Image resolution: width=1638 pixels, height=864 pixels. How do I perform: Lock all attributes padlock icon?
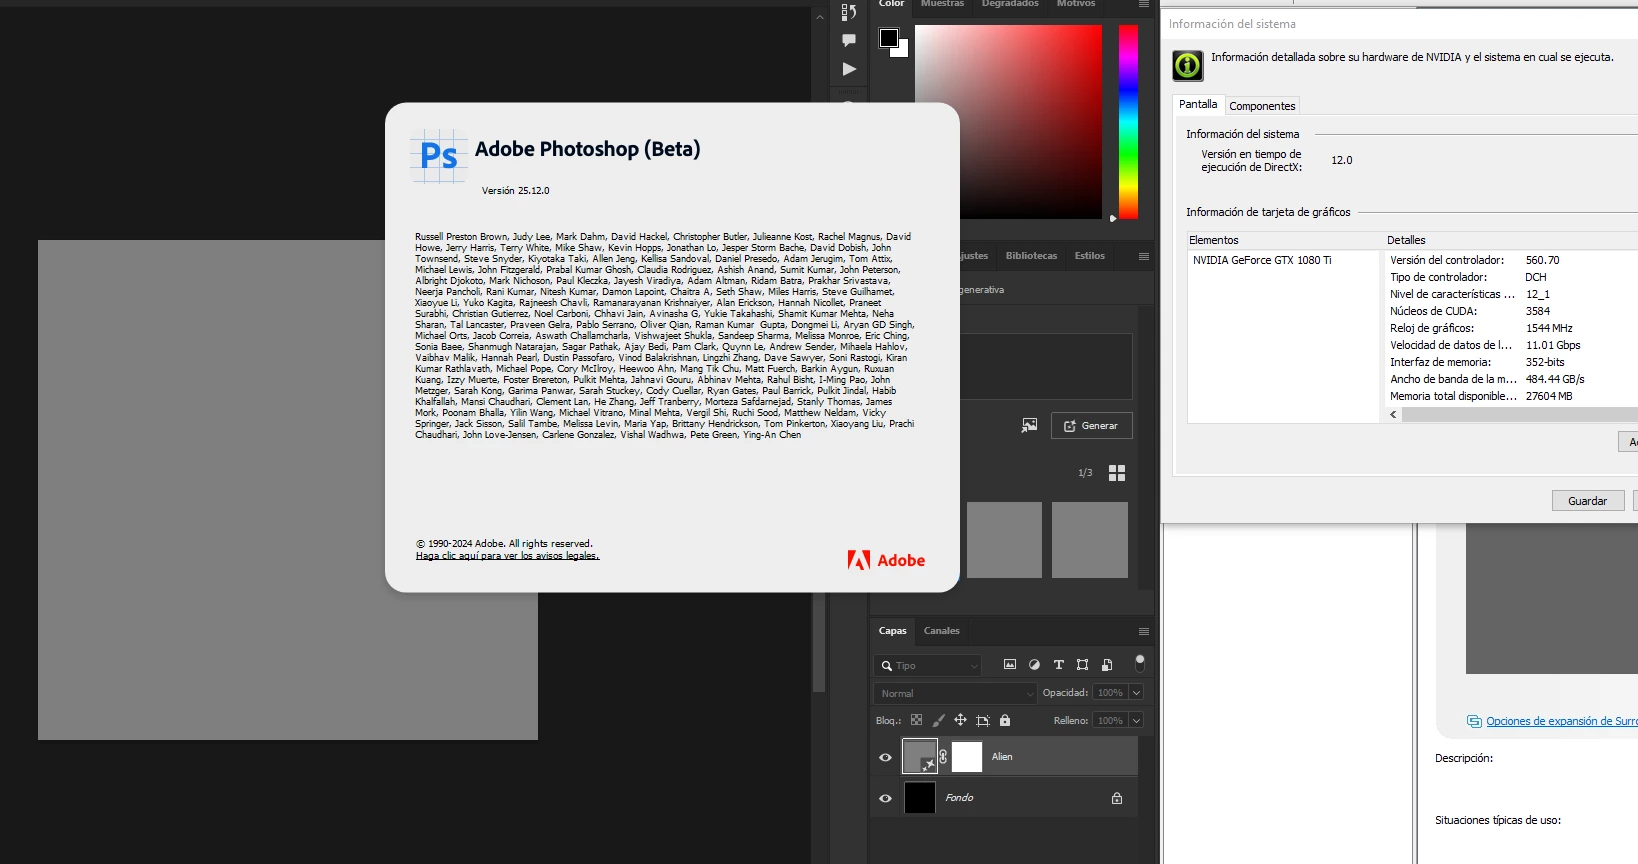pyautogui.click(x=1005, y=720)
